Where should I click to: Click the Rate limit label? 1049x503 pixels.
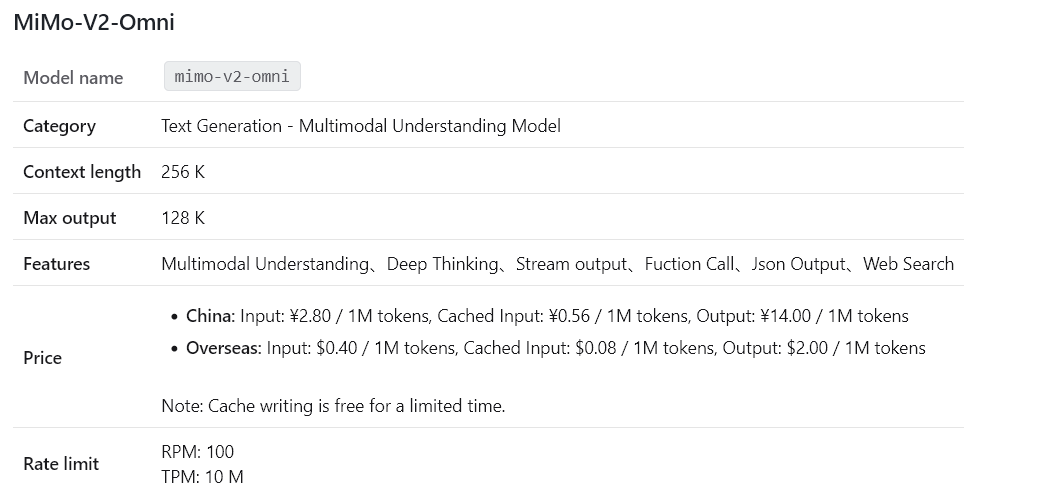pyautogui.click(x=61, y=464)
